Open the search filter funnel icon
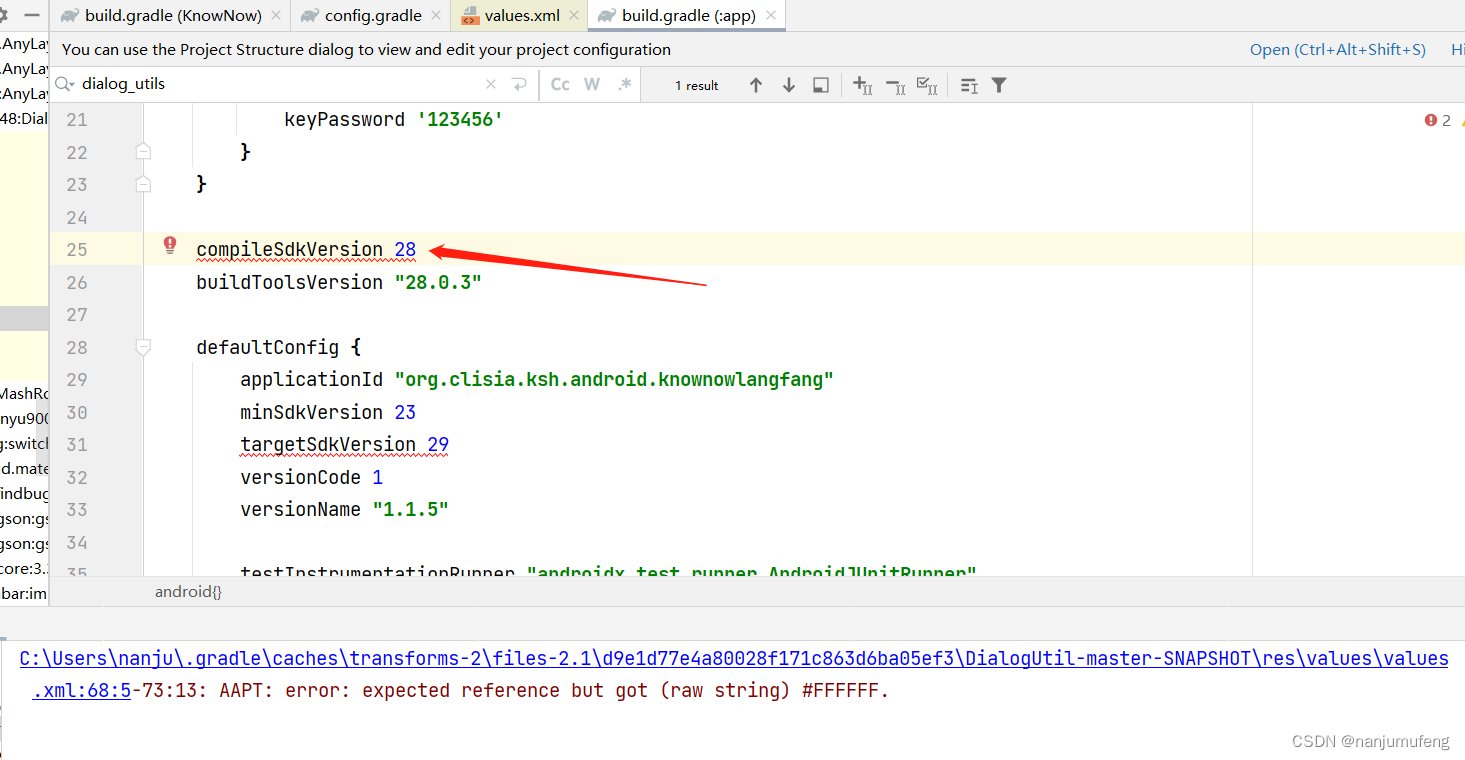This screenshot has width=1465, height=760. [x=998, y=85]
